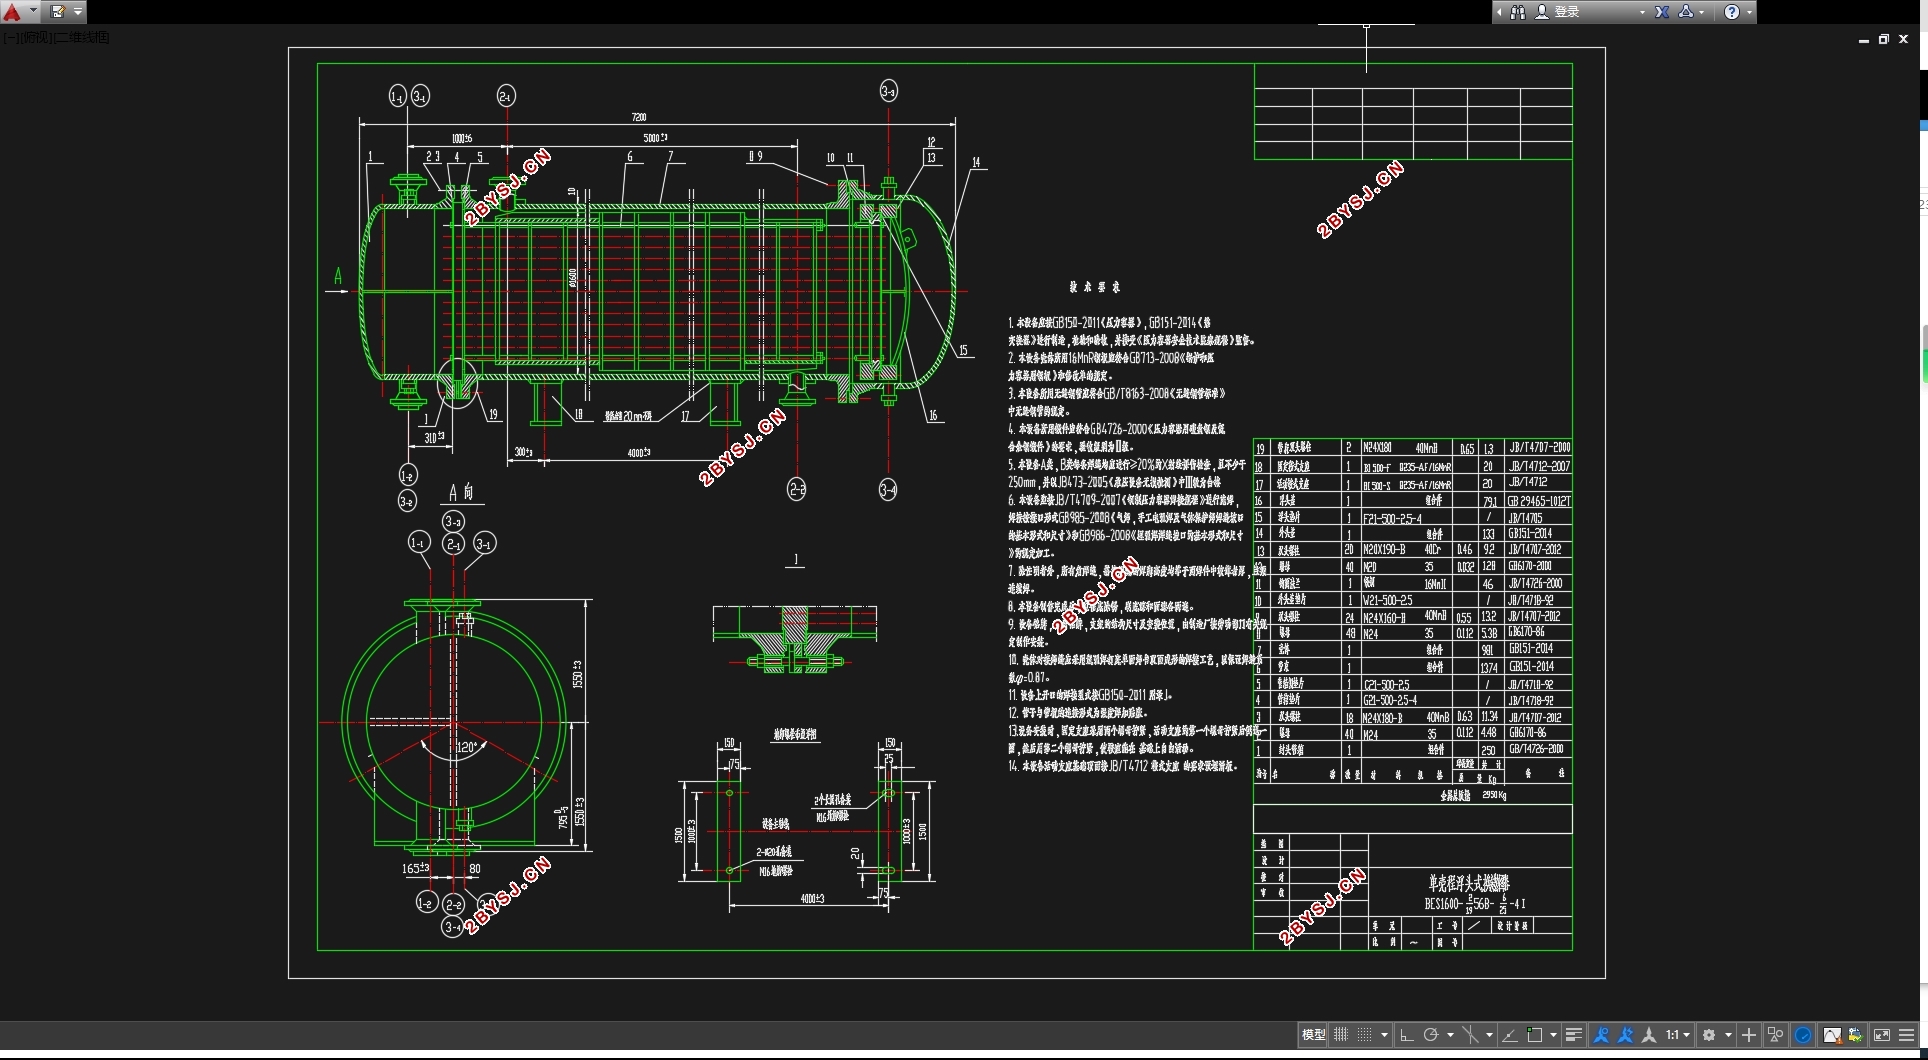Toggle hardware acceleration blue circle icon
This screenshot has height=1060, width=1928.
click(1804, 1035)
